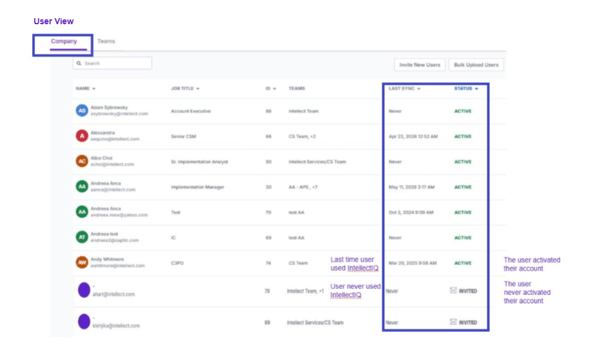Open Adam Sybrowsky's AS avatar
This screenshot has width=596, height=364.
[82, 111]
